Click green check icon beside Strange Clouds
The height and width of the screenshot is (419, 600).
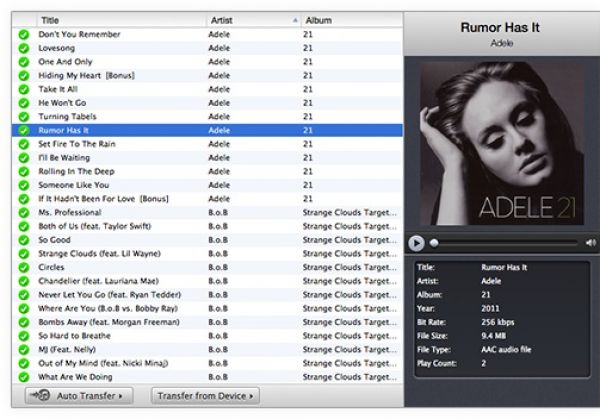point(24,254)
